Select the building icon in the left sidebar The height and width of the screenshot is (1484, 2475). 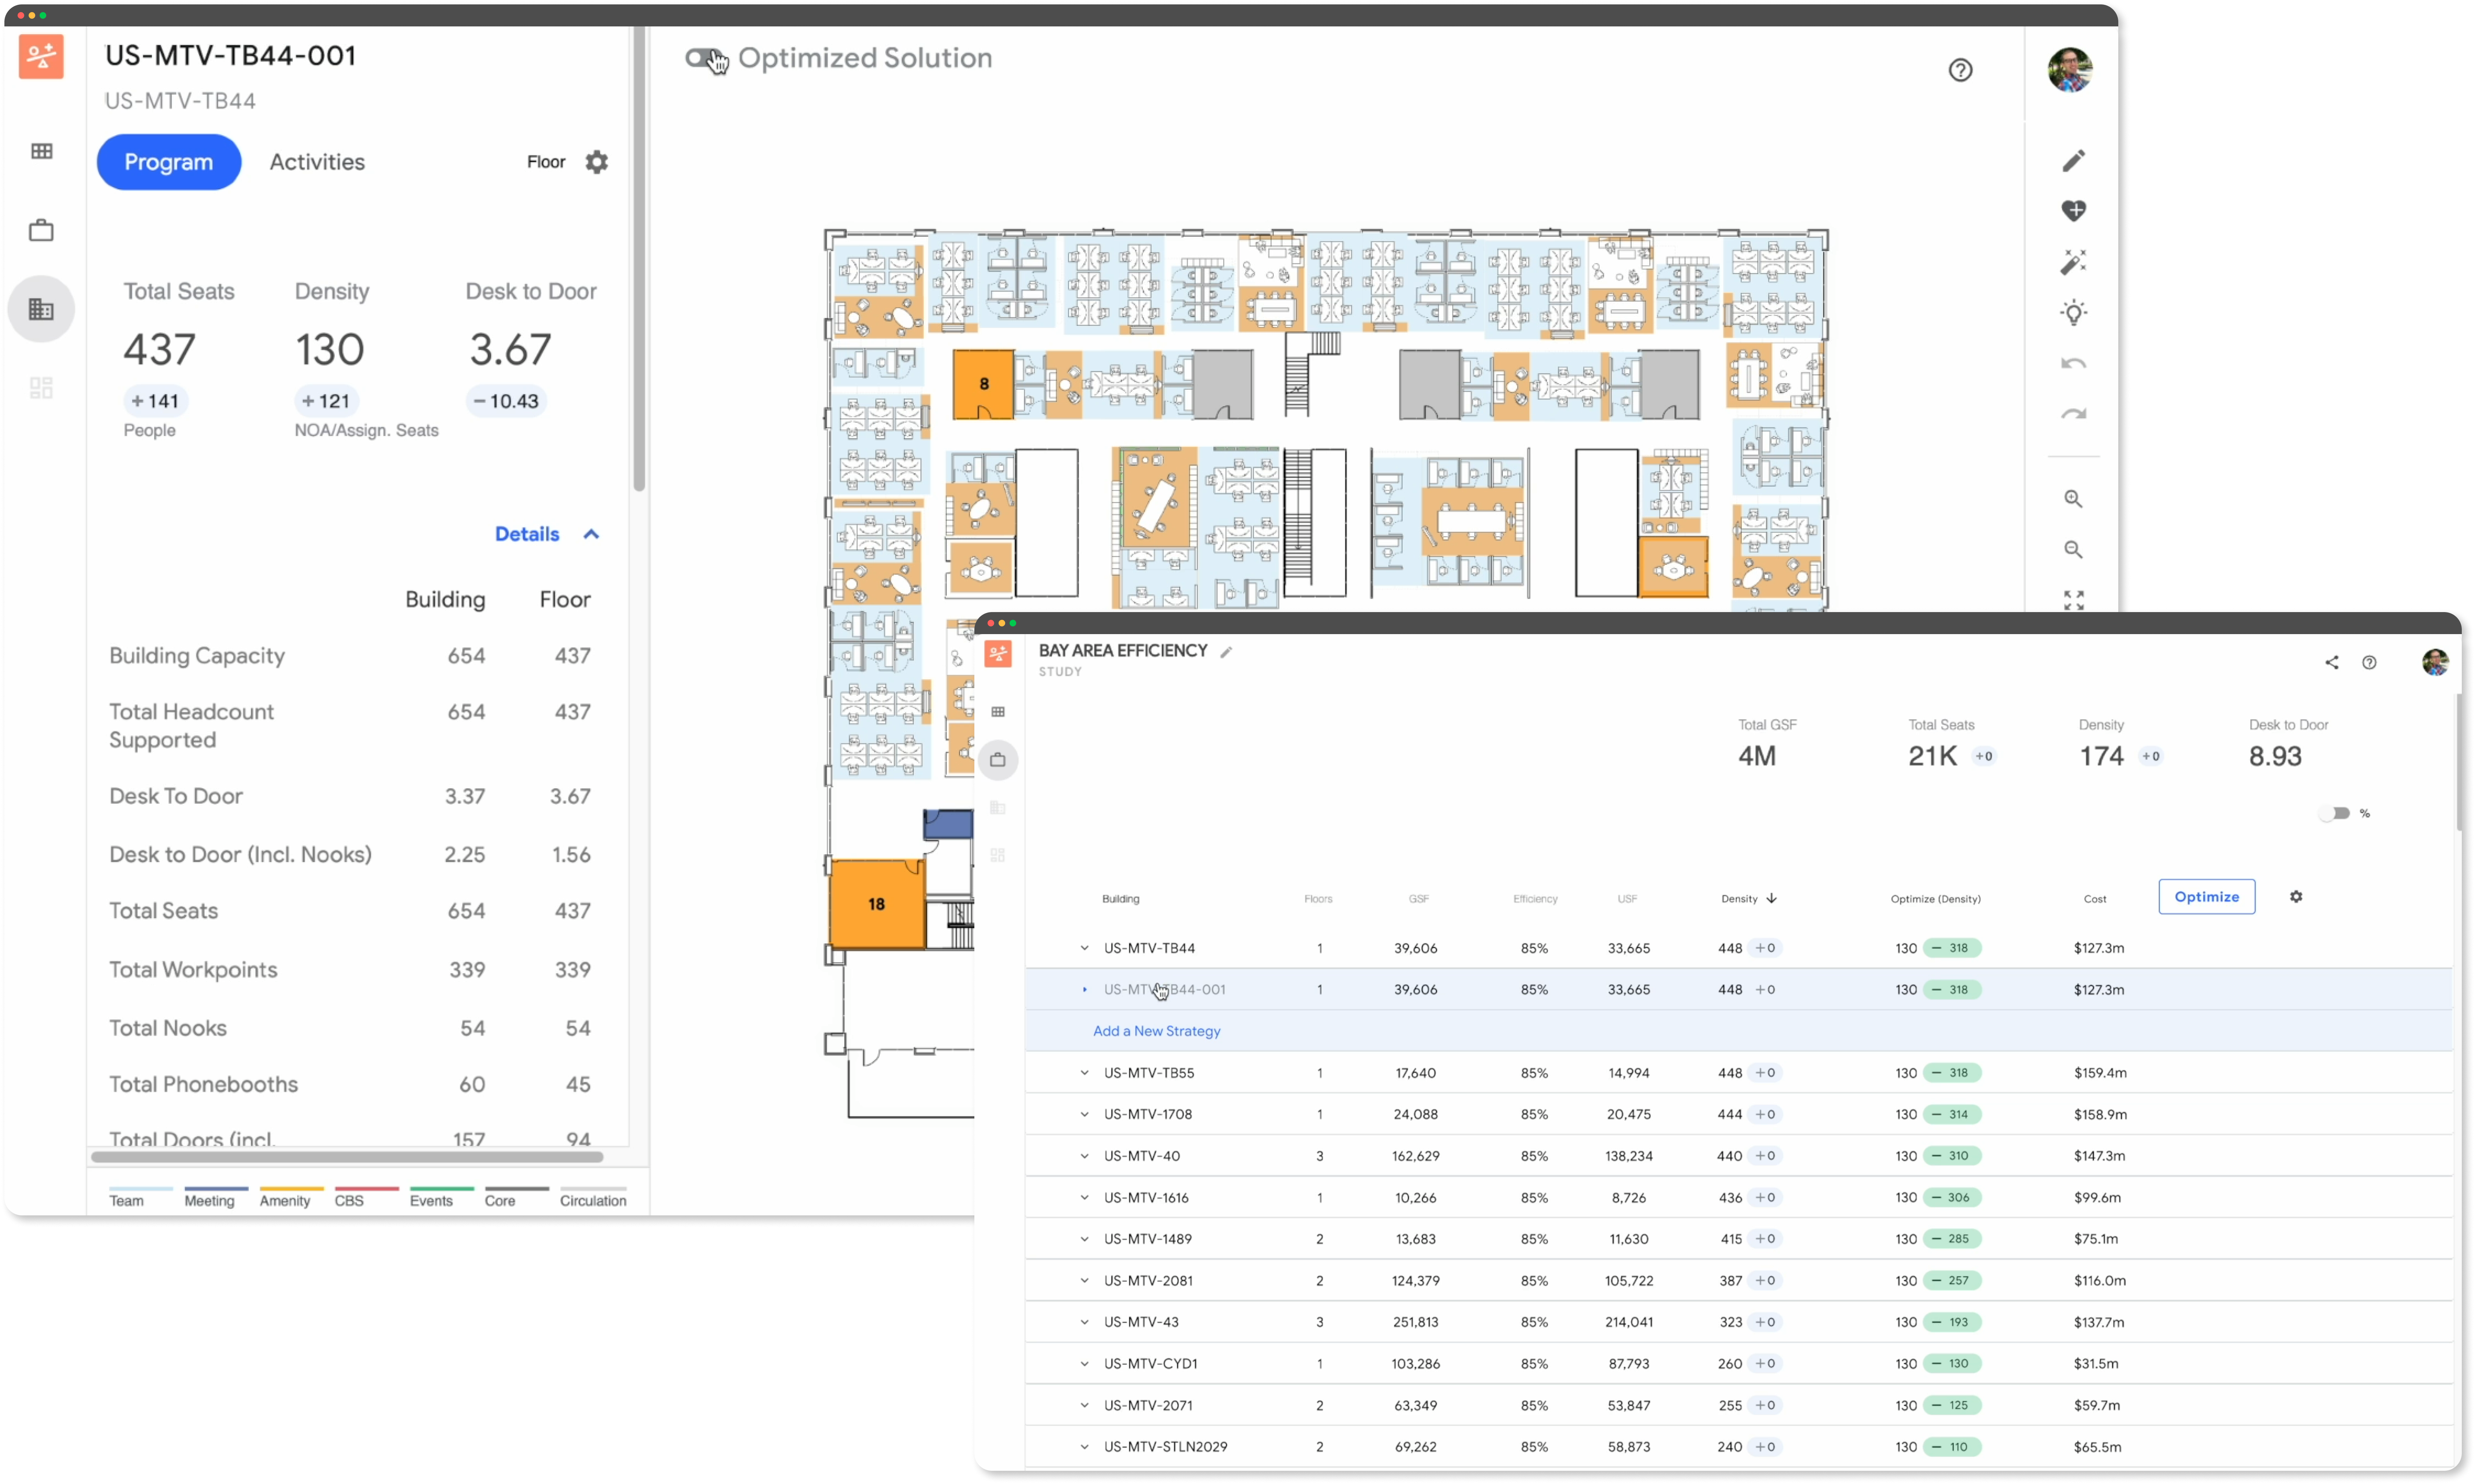(x=42, y=309)
